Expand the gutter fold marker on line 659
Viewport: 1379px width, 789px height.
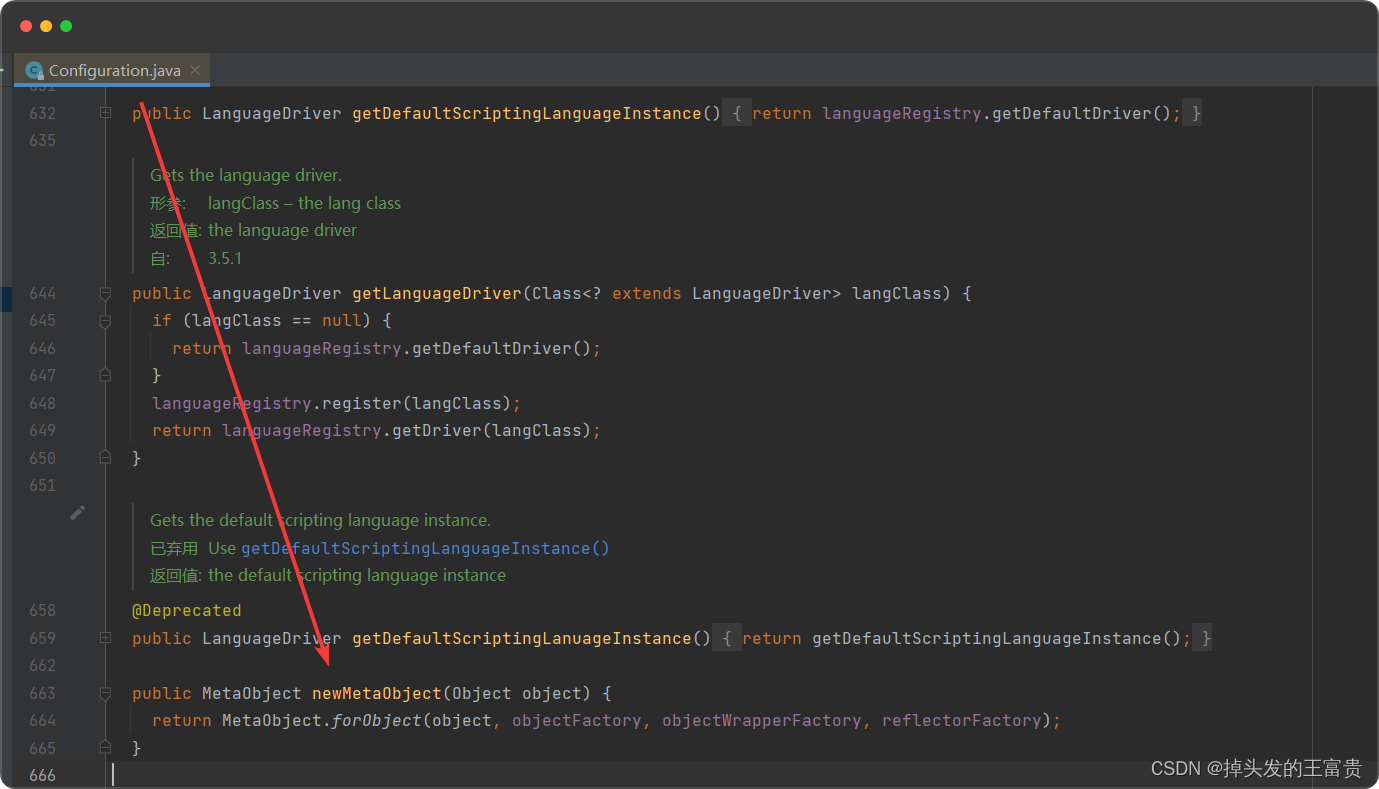point(105,638)
